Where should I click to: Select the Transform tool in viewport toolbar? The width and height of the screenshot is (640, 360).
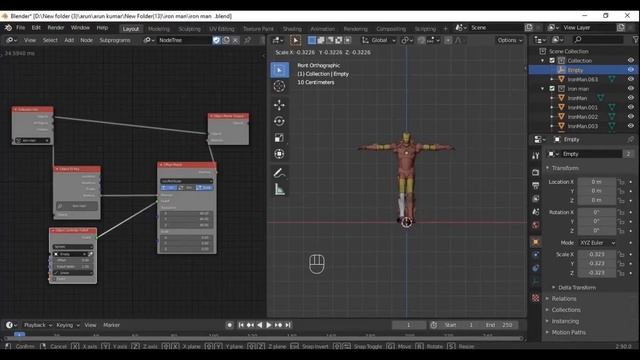[279, 154]
